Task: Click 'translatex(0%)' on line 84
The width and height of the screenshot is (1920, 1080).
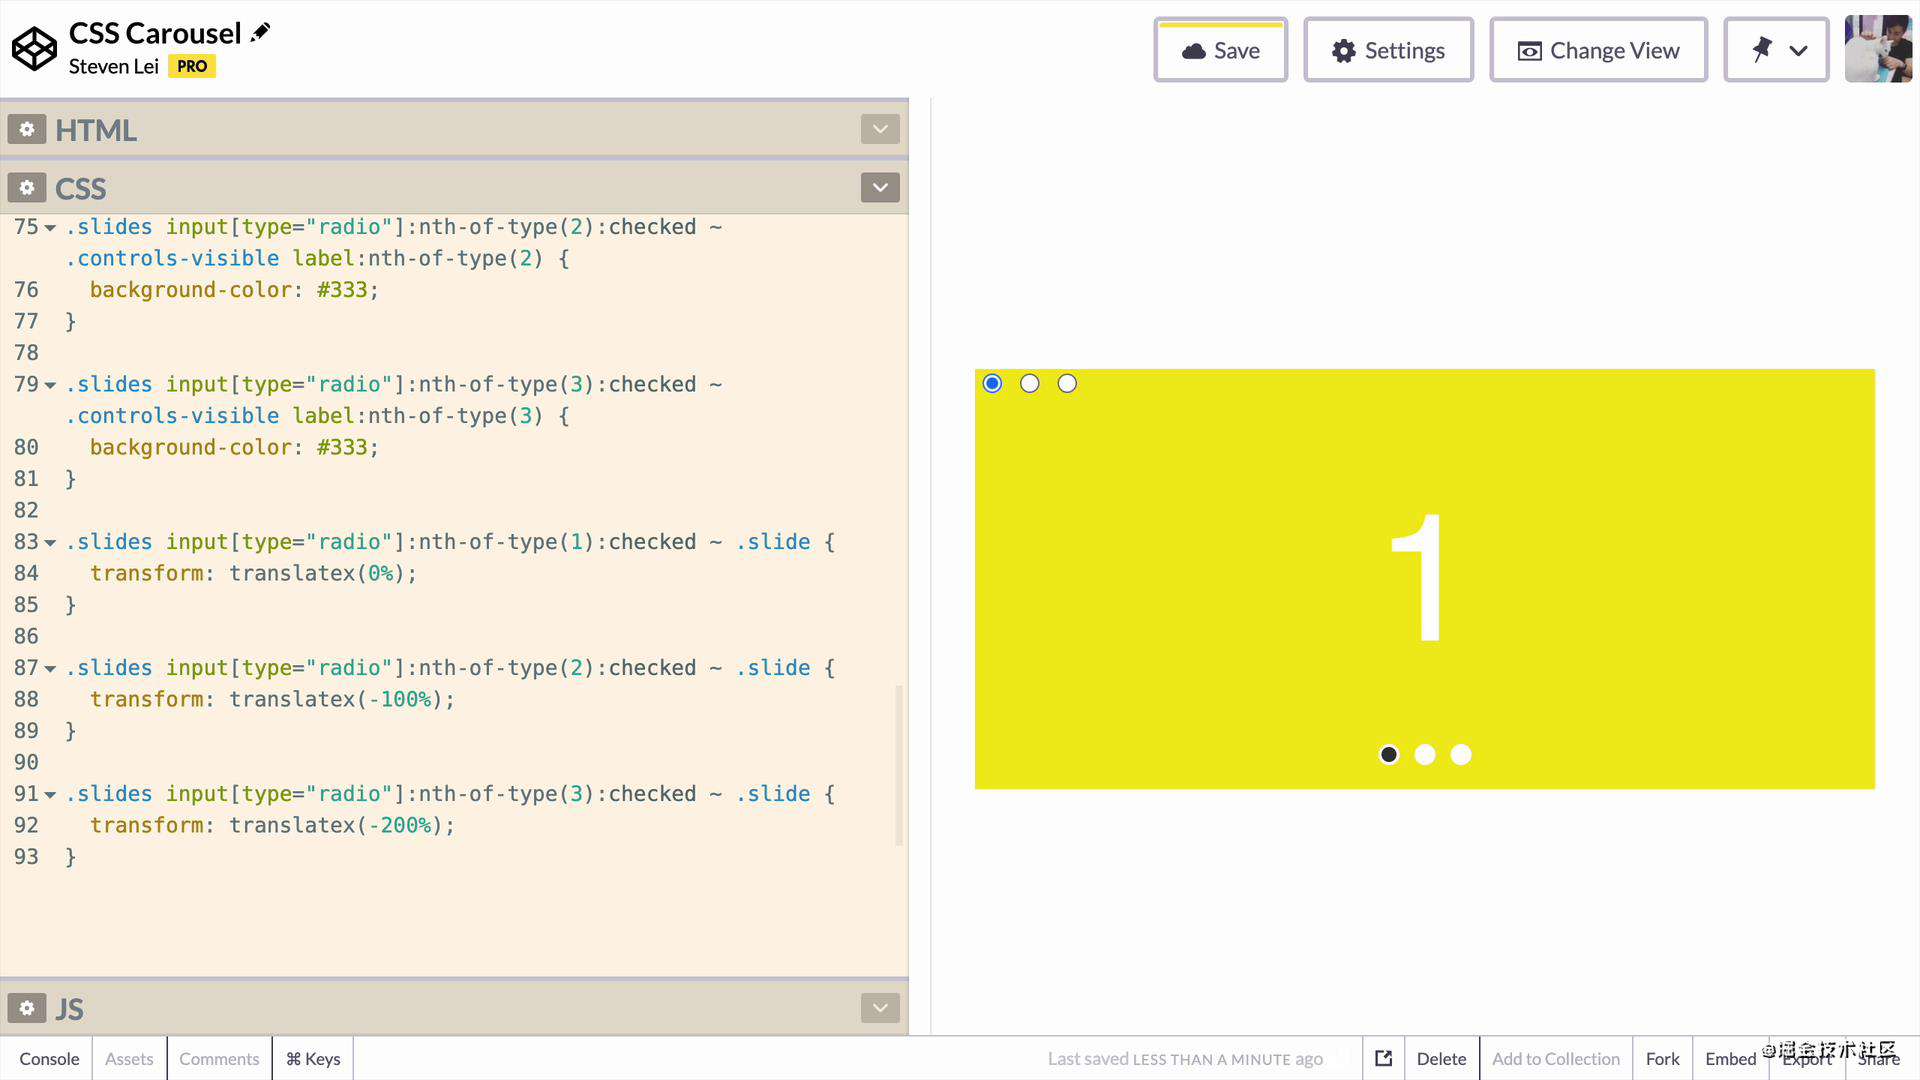Action: point(317,573)
